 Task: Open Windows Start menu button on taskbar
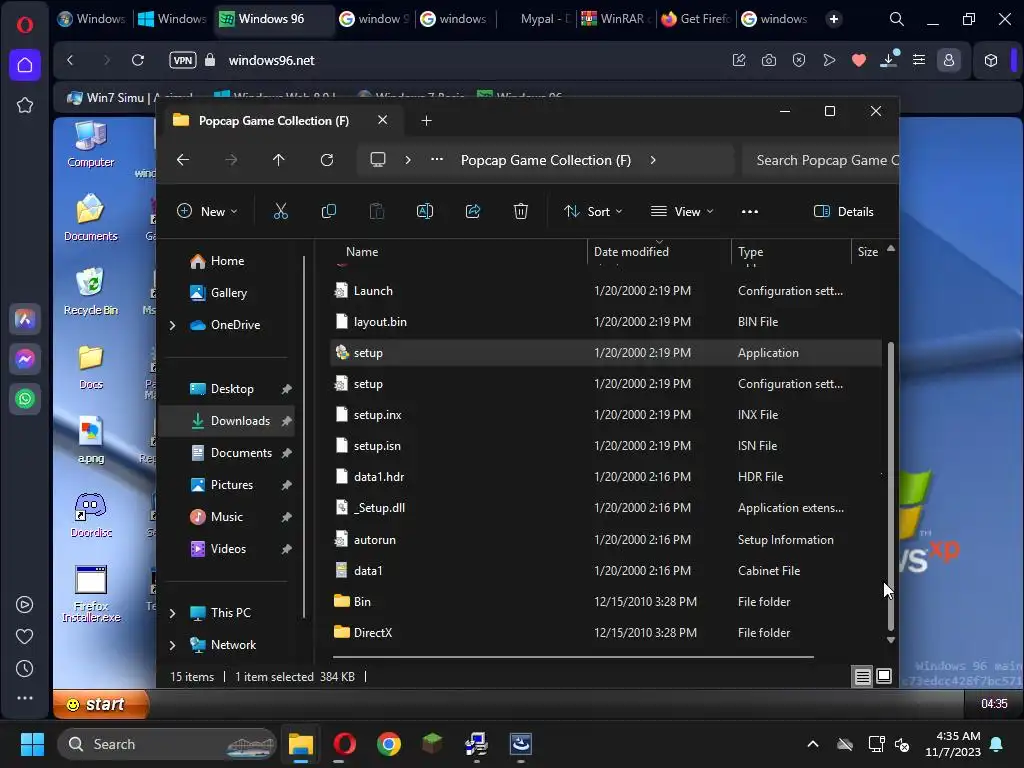tap(32, 744)
